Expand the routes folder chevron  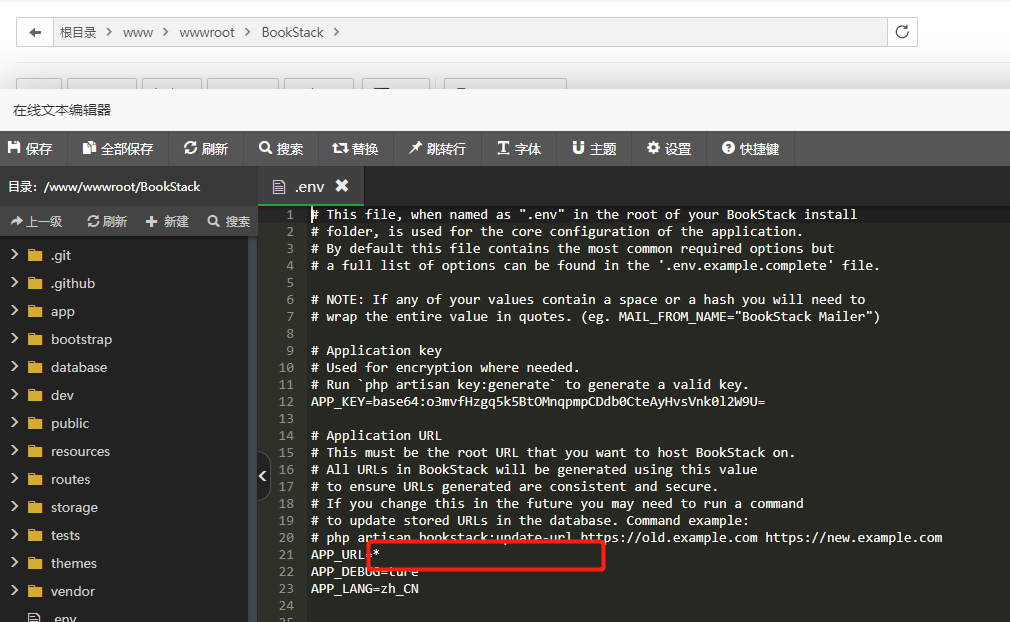14,479
